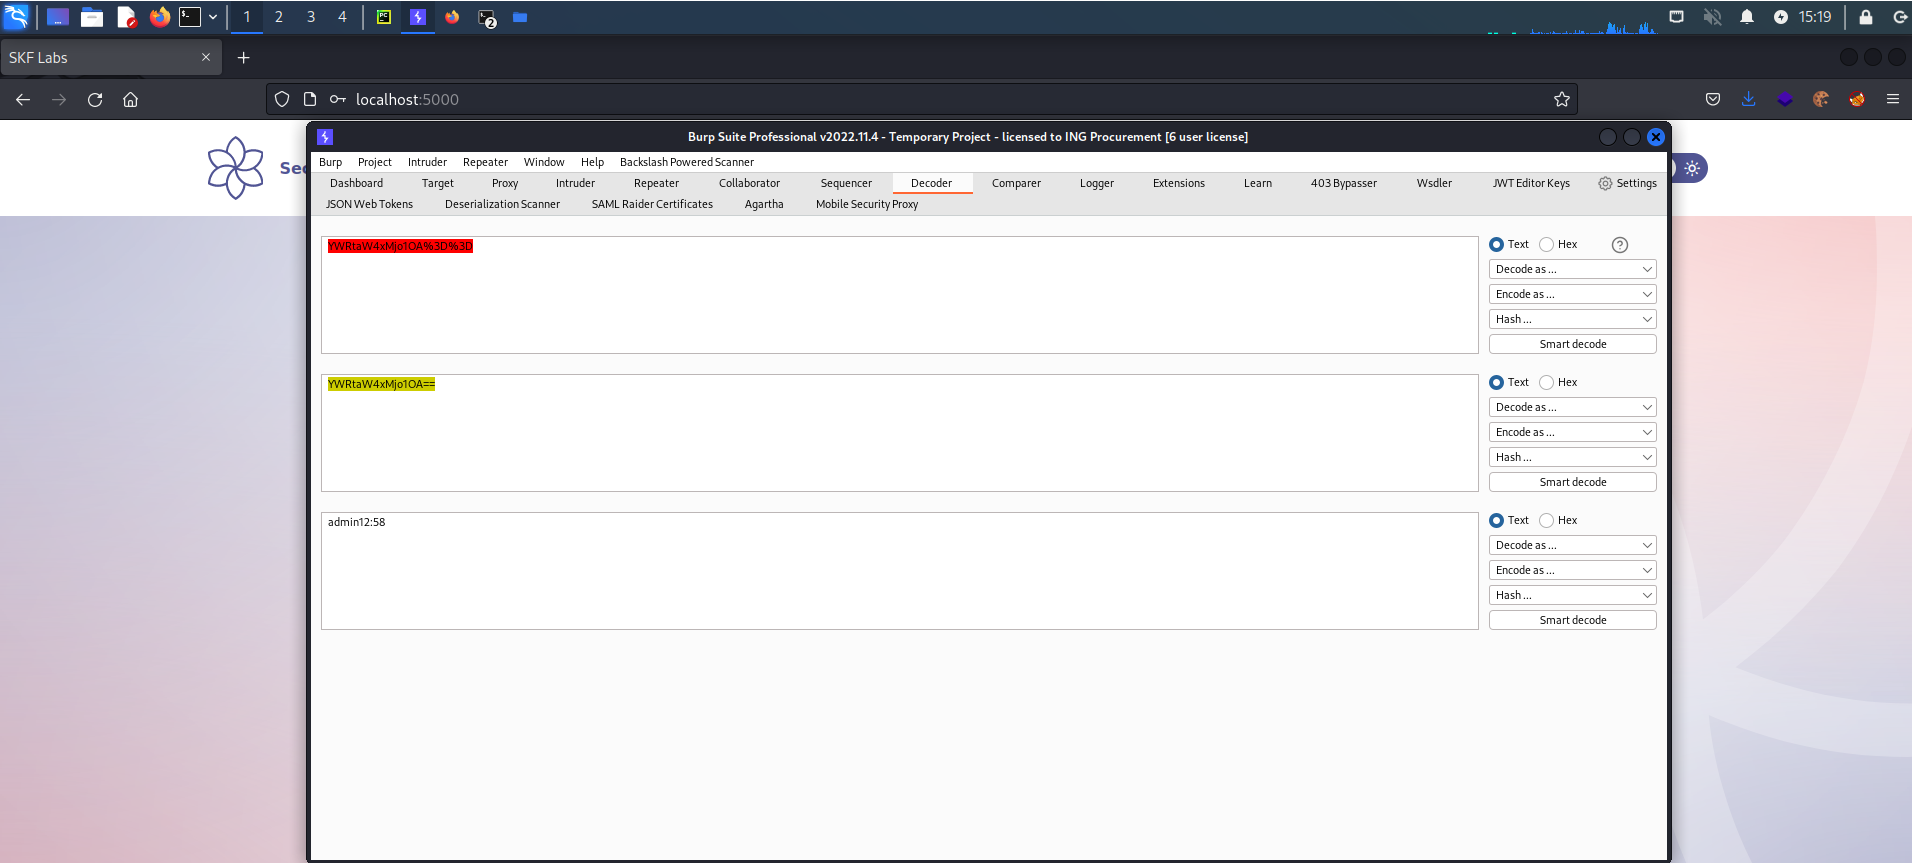Open the Kali applications menu
Screen dimensions: 1912x863
pos(16,17)
